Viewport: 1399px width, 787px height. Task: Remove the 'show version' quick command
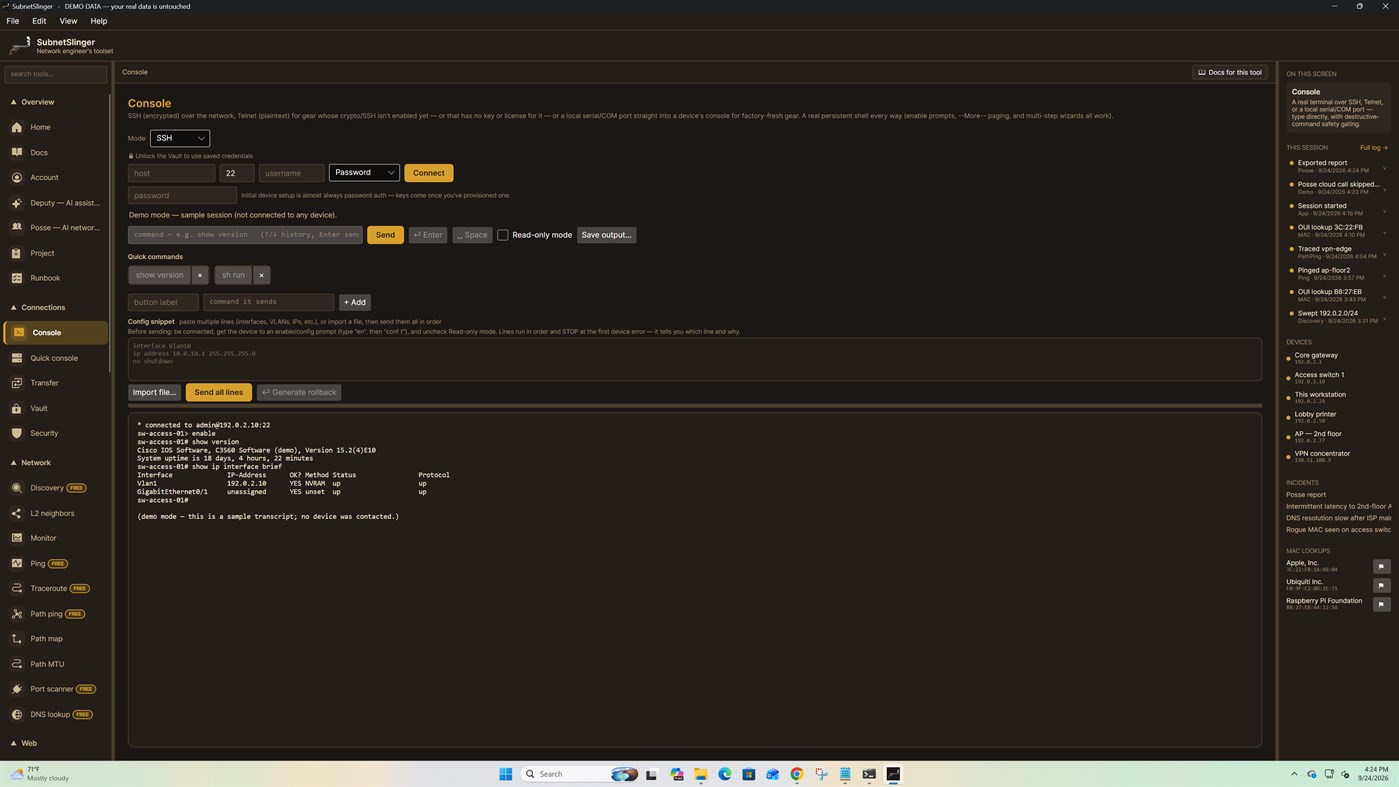point(200,275)
